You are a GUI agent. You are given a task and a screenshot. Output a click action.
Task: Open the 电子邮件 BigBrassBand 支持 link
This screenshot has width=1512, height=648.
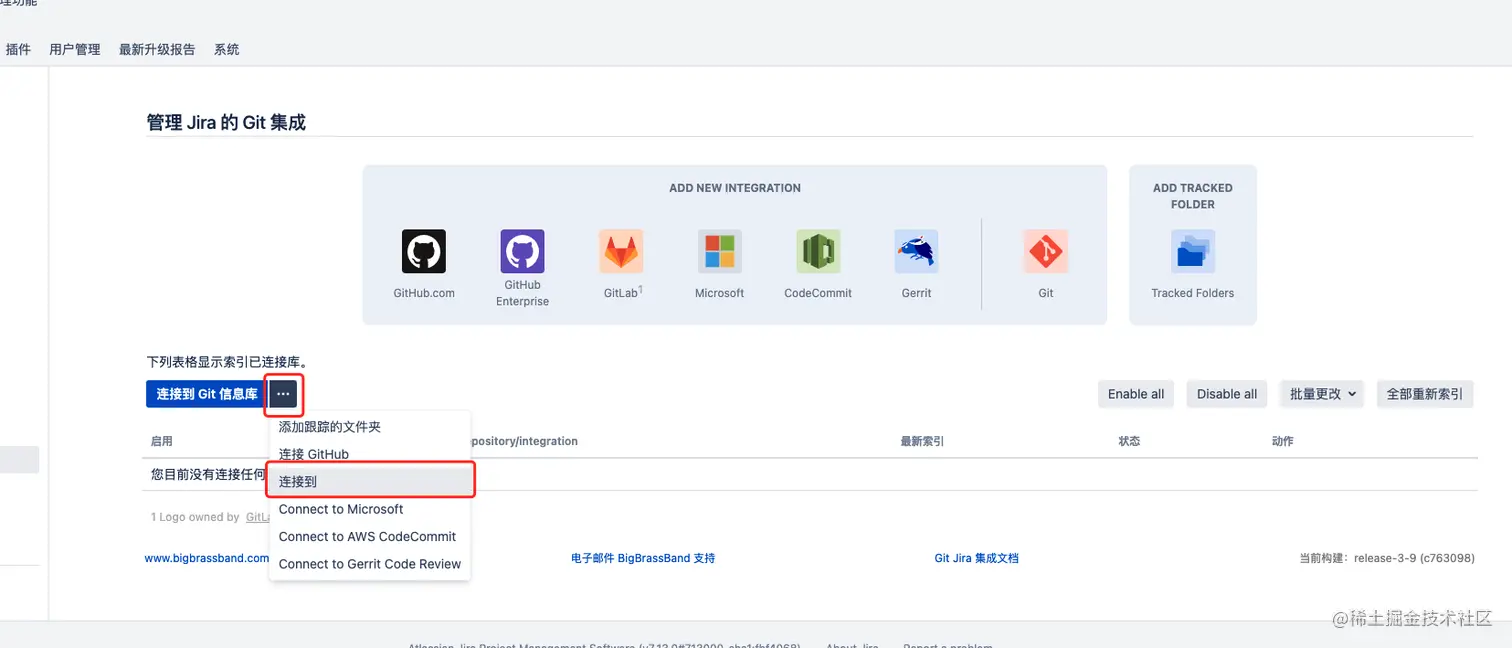(x=643, y=558)
